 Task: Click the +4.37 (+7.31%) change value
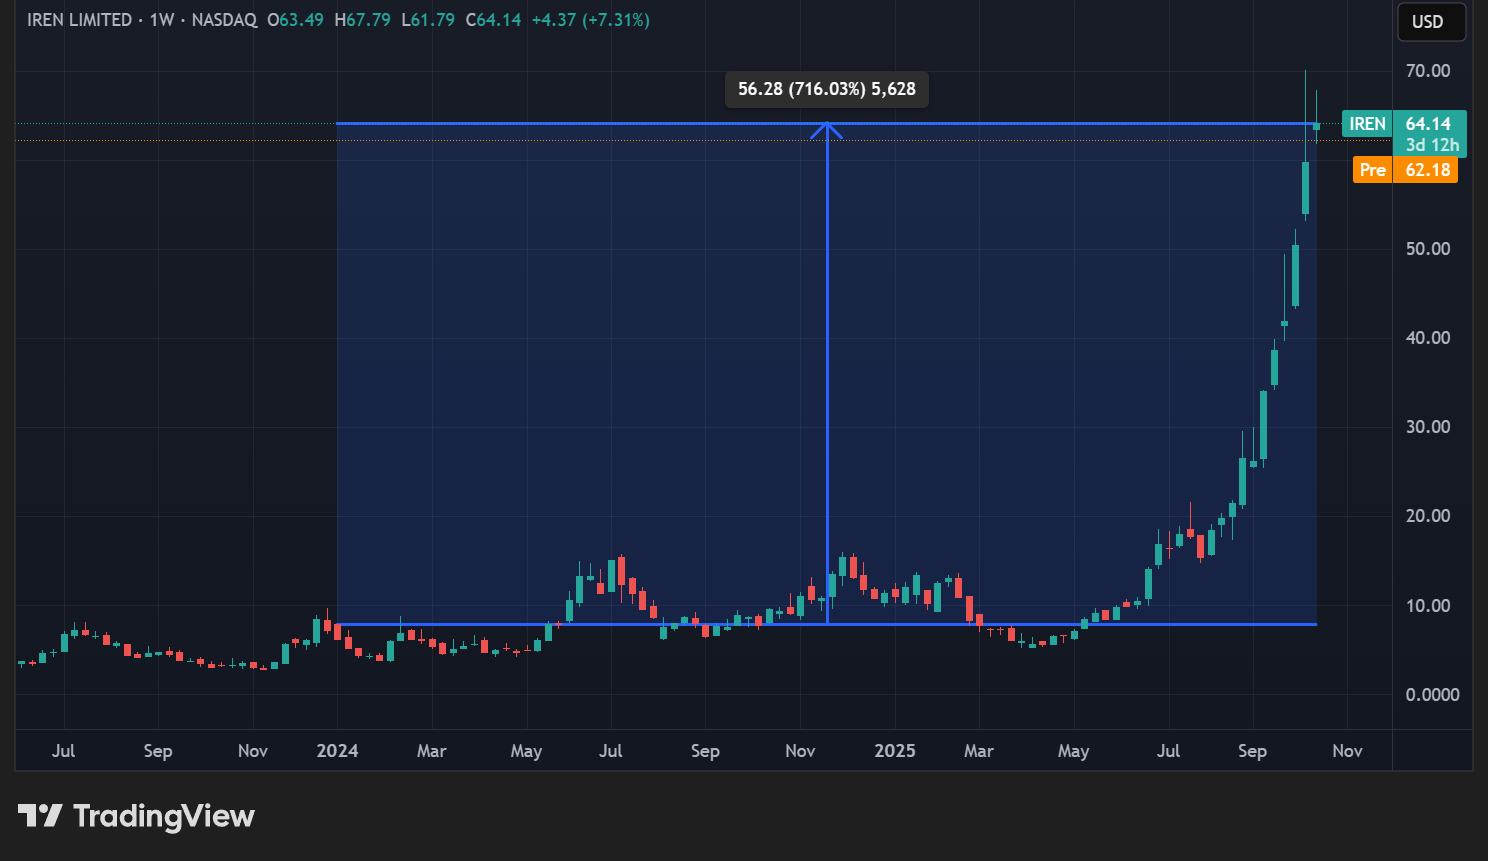coord(590,20)
